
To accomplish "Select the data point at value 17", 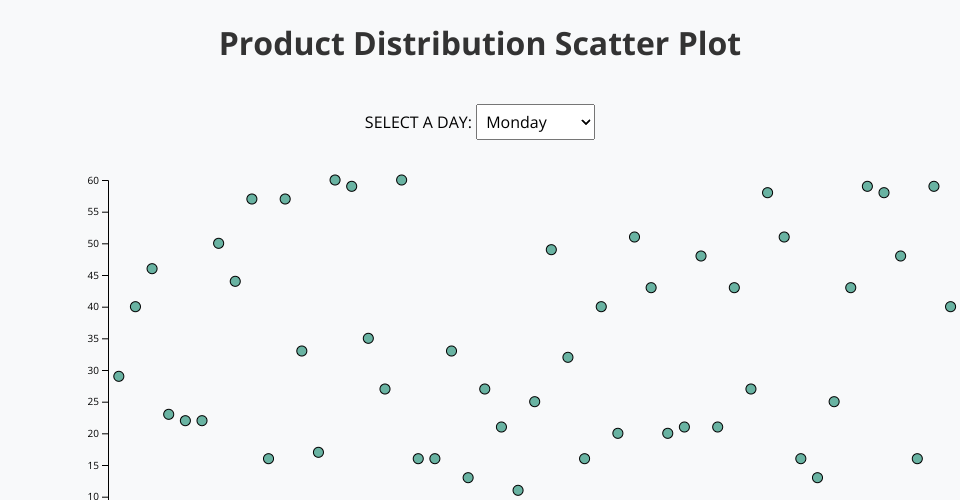I will pyautogui.click(x=318, y=452).
